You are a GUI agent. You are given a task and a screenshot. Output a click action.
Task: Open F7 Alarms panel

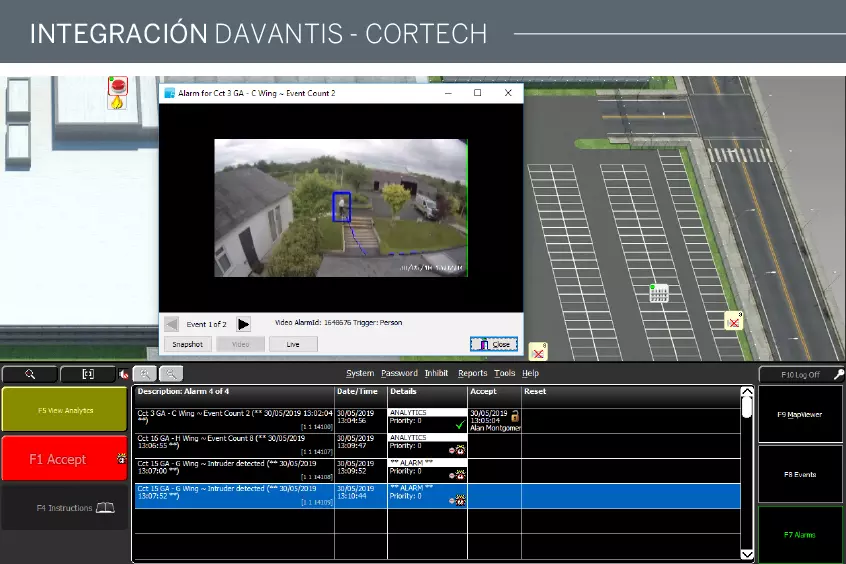(800, 535)
